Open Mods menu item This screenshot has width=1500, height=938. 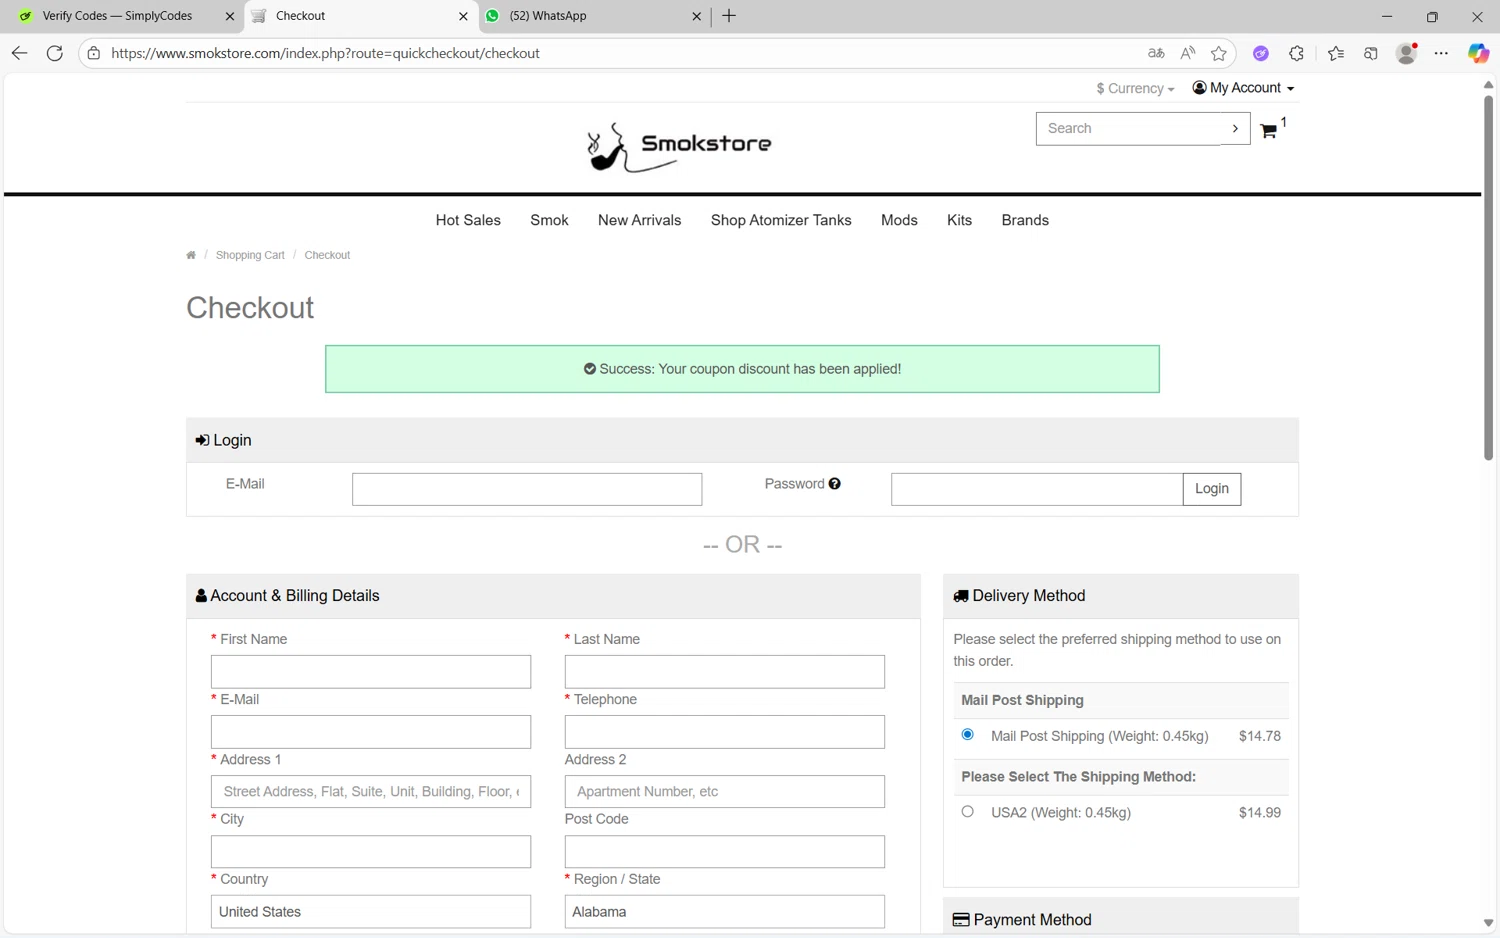[x=899, y=220]
